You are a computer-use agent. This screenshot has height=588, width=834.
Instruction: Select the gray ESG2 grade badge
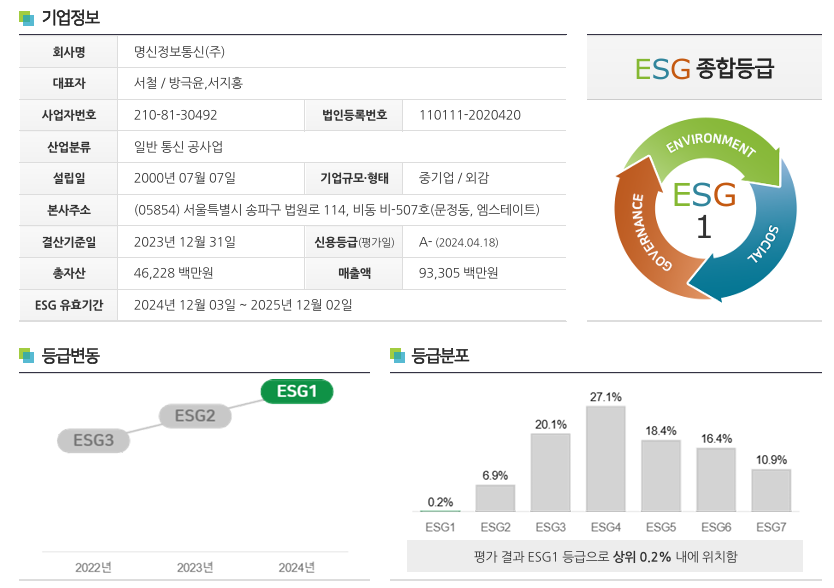(195, 416)
